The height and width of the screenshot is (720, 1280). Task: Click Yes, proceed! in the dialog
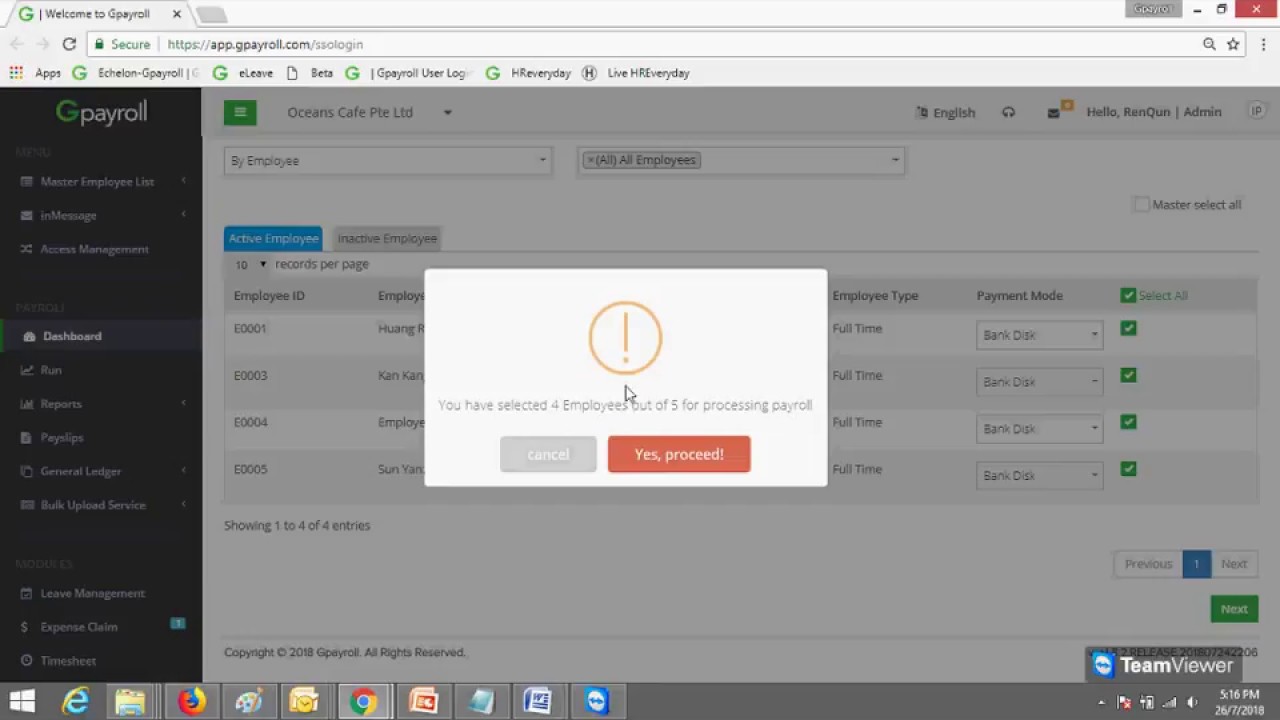tap(679, 454)
